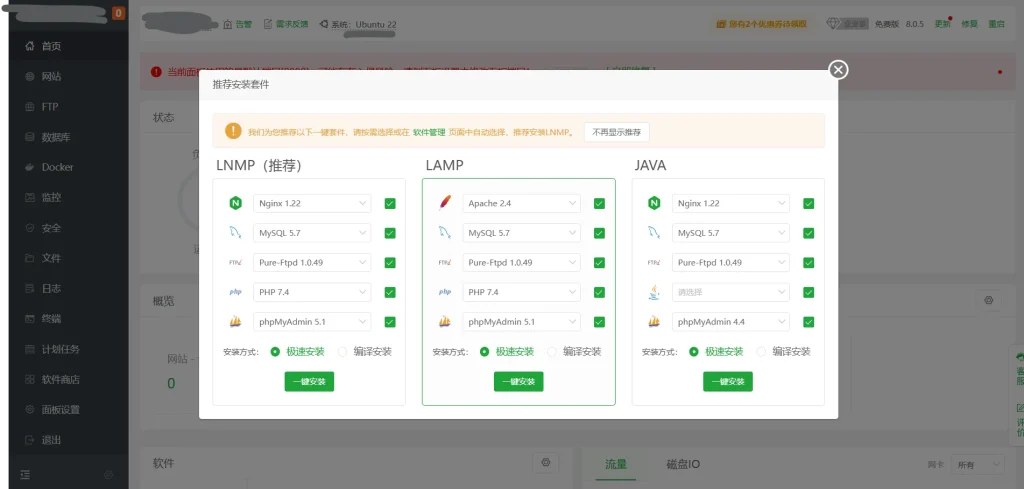Open the 请选择 Java version dropdown
This screenshot has height=489, width=1024.
click(x=731, y=292)
